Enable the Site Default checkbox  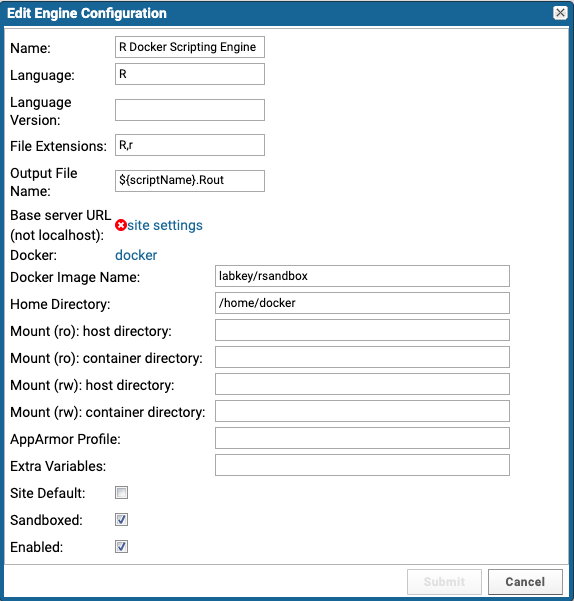click(x=121, y=493)
